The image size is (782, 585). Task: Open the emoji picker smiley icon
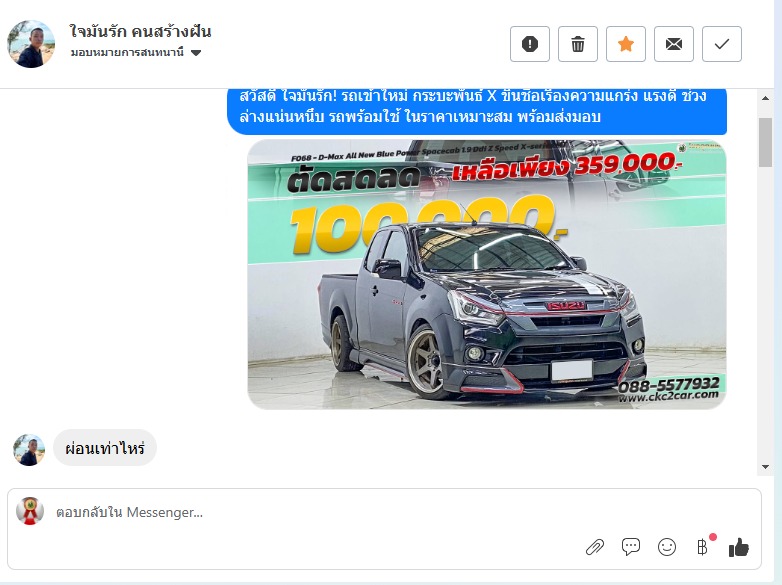667,547
